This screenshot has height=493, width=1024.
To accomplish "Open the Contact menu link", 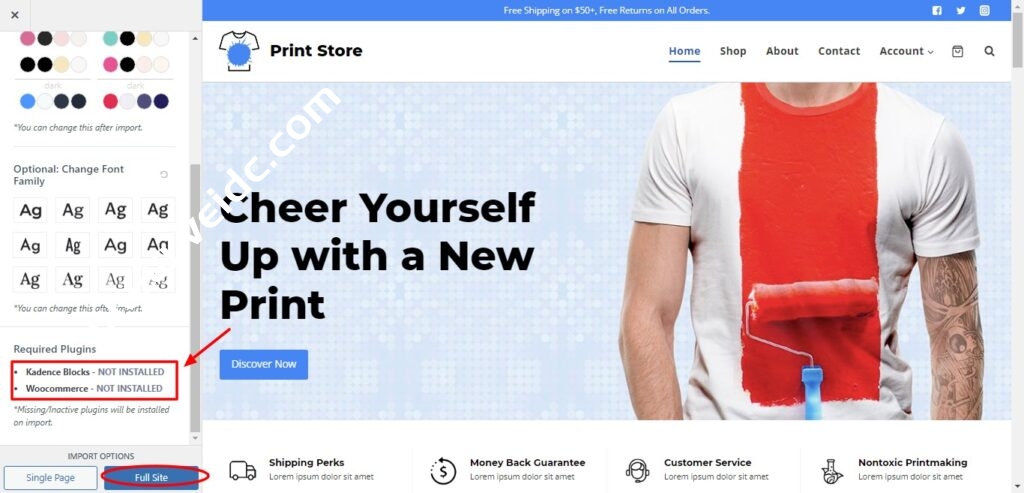I will click(839, 51).
